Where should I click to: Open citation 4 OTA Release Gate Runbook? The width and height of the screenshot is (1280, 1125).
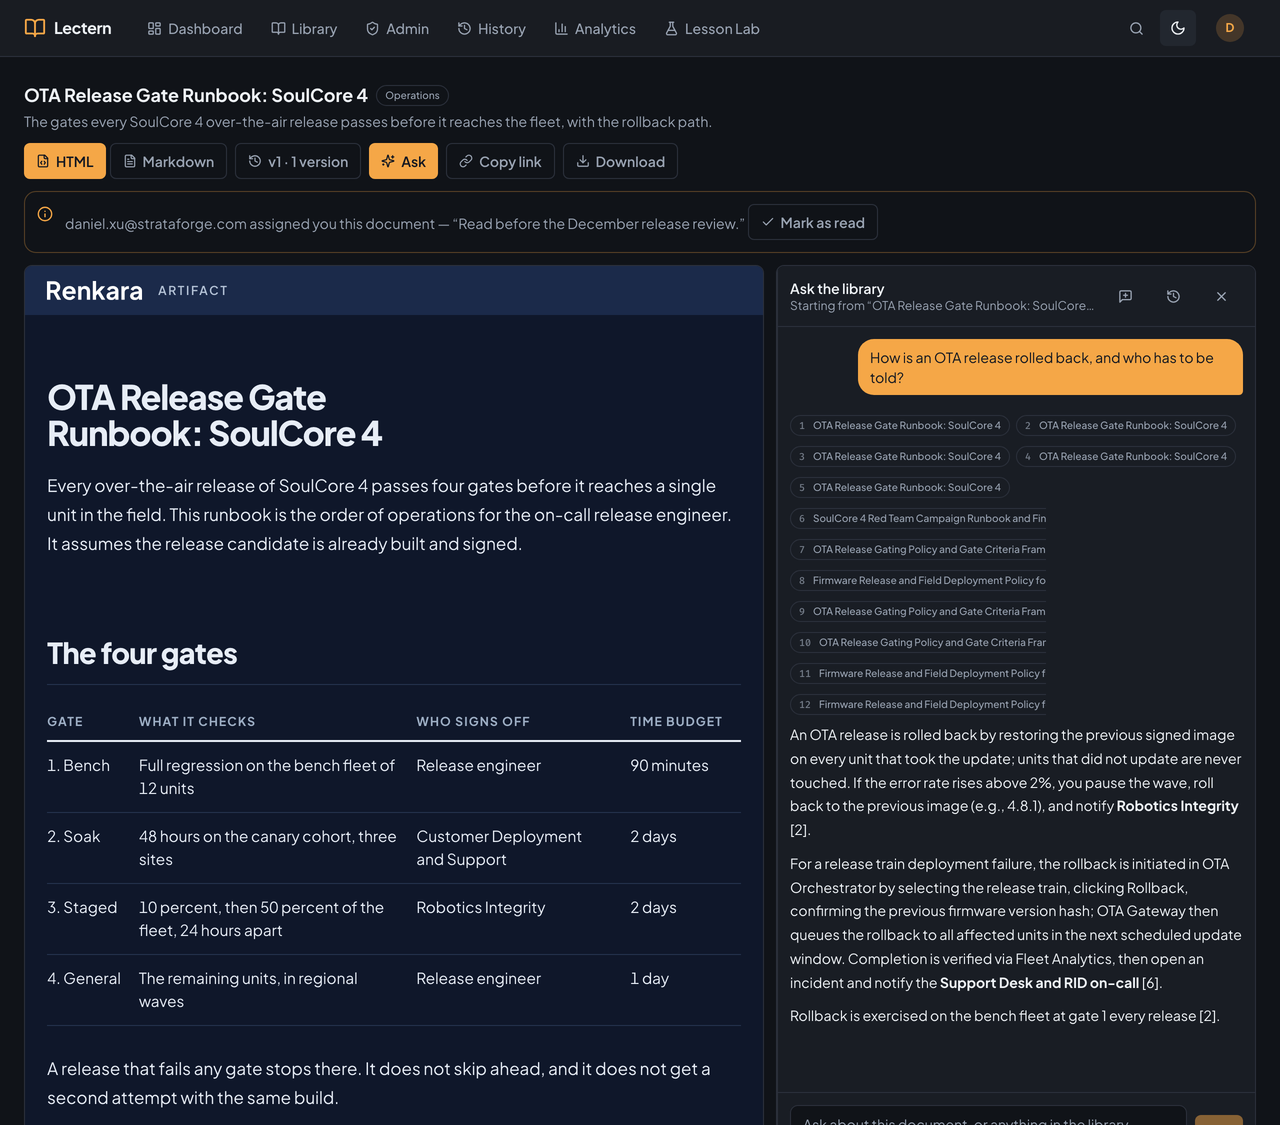1126,457
